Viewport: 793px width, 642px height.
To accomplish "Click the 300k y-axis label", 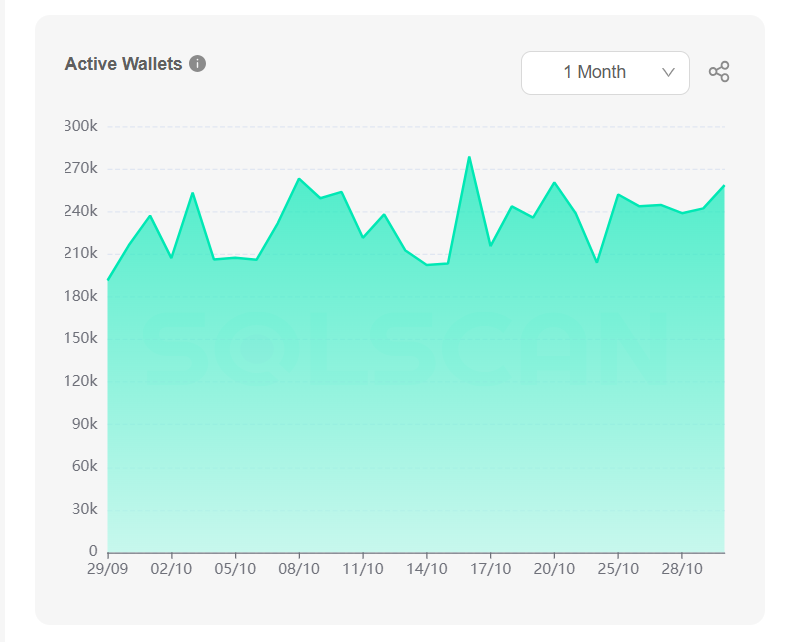I will tap(80, 126).
